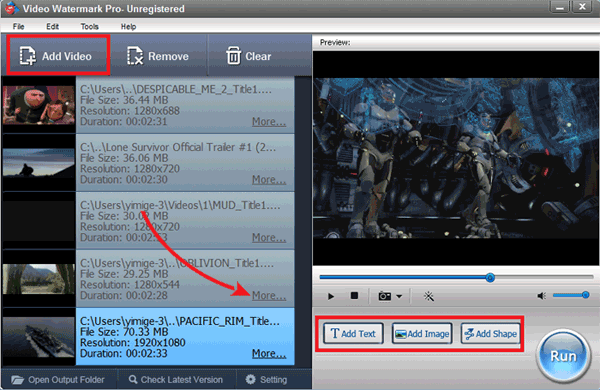Open the File menu

(x=18, y=26)
